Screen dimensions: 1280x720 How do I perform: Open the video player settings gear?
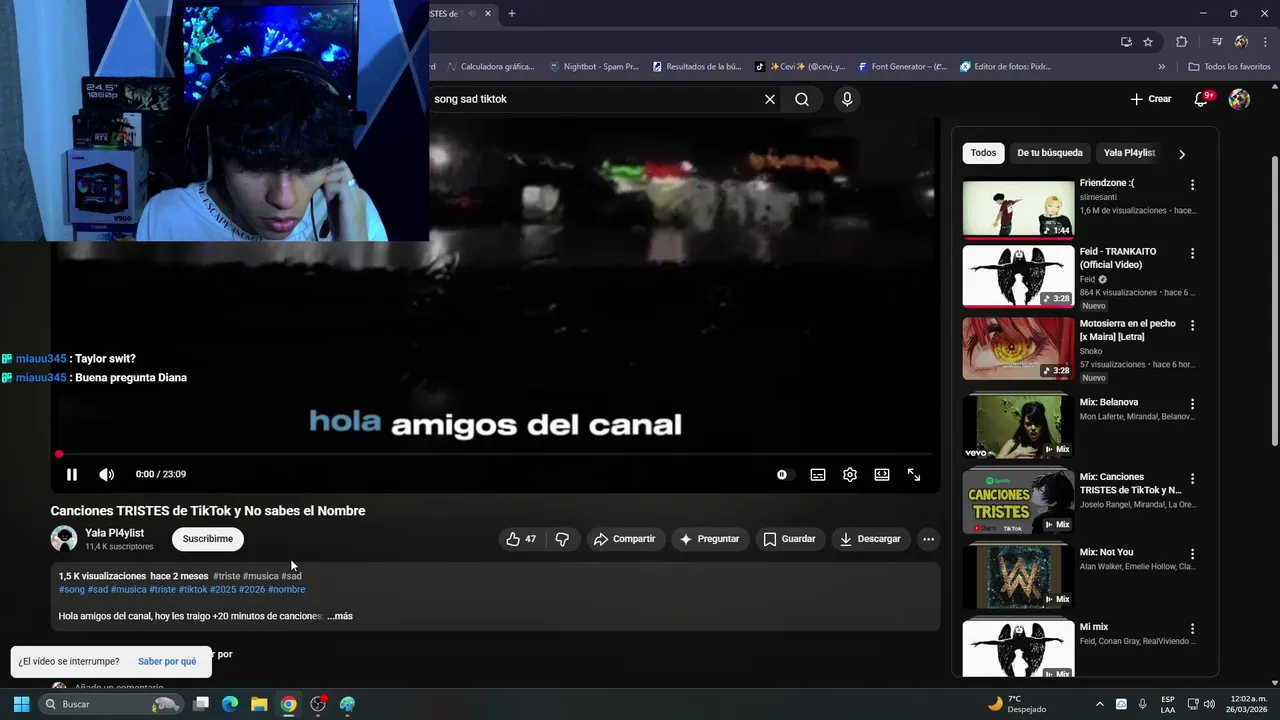coord(850,475)
